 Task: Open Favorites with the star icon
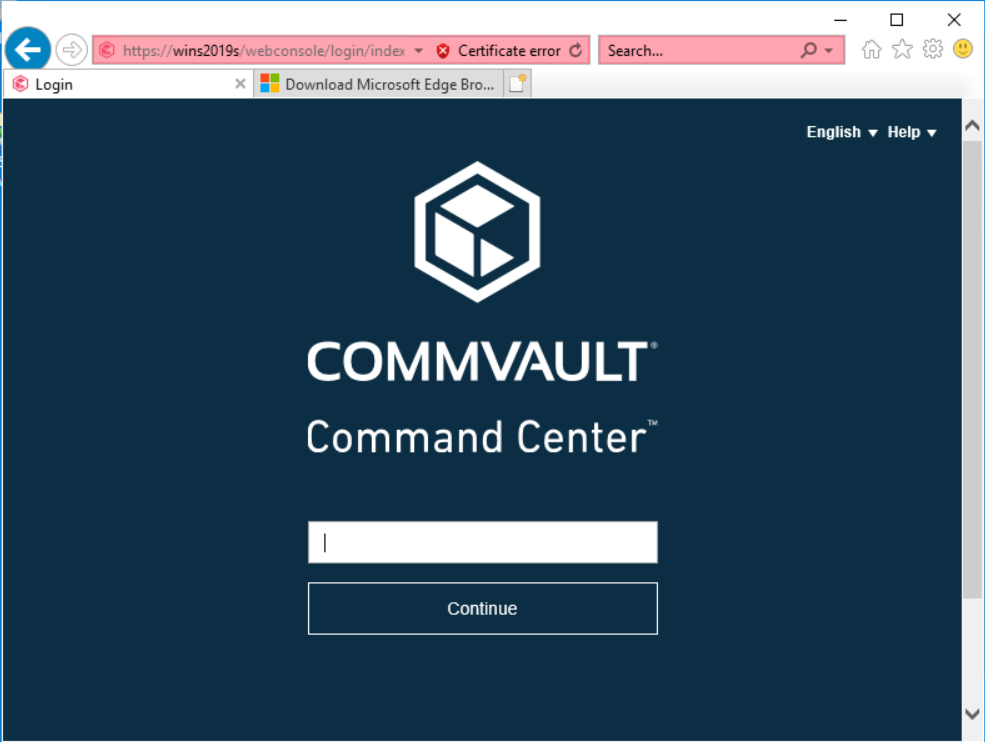[x=902, y=49]
